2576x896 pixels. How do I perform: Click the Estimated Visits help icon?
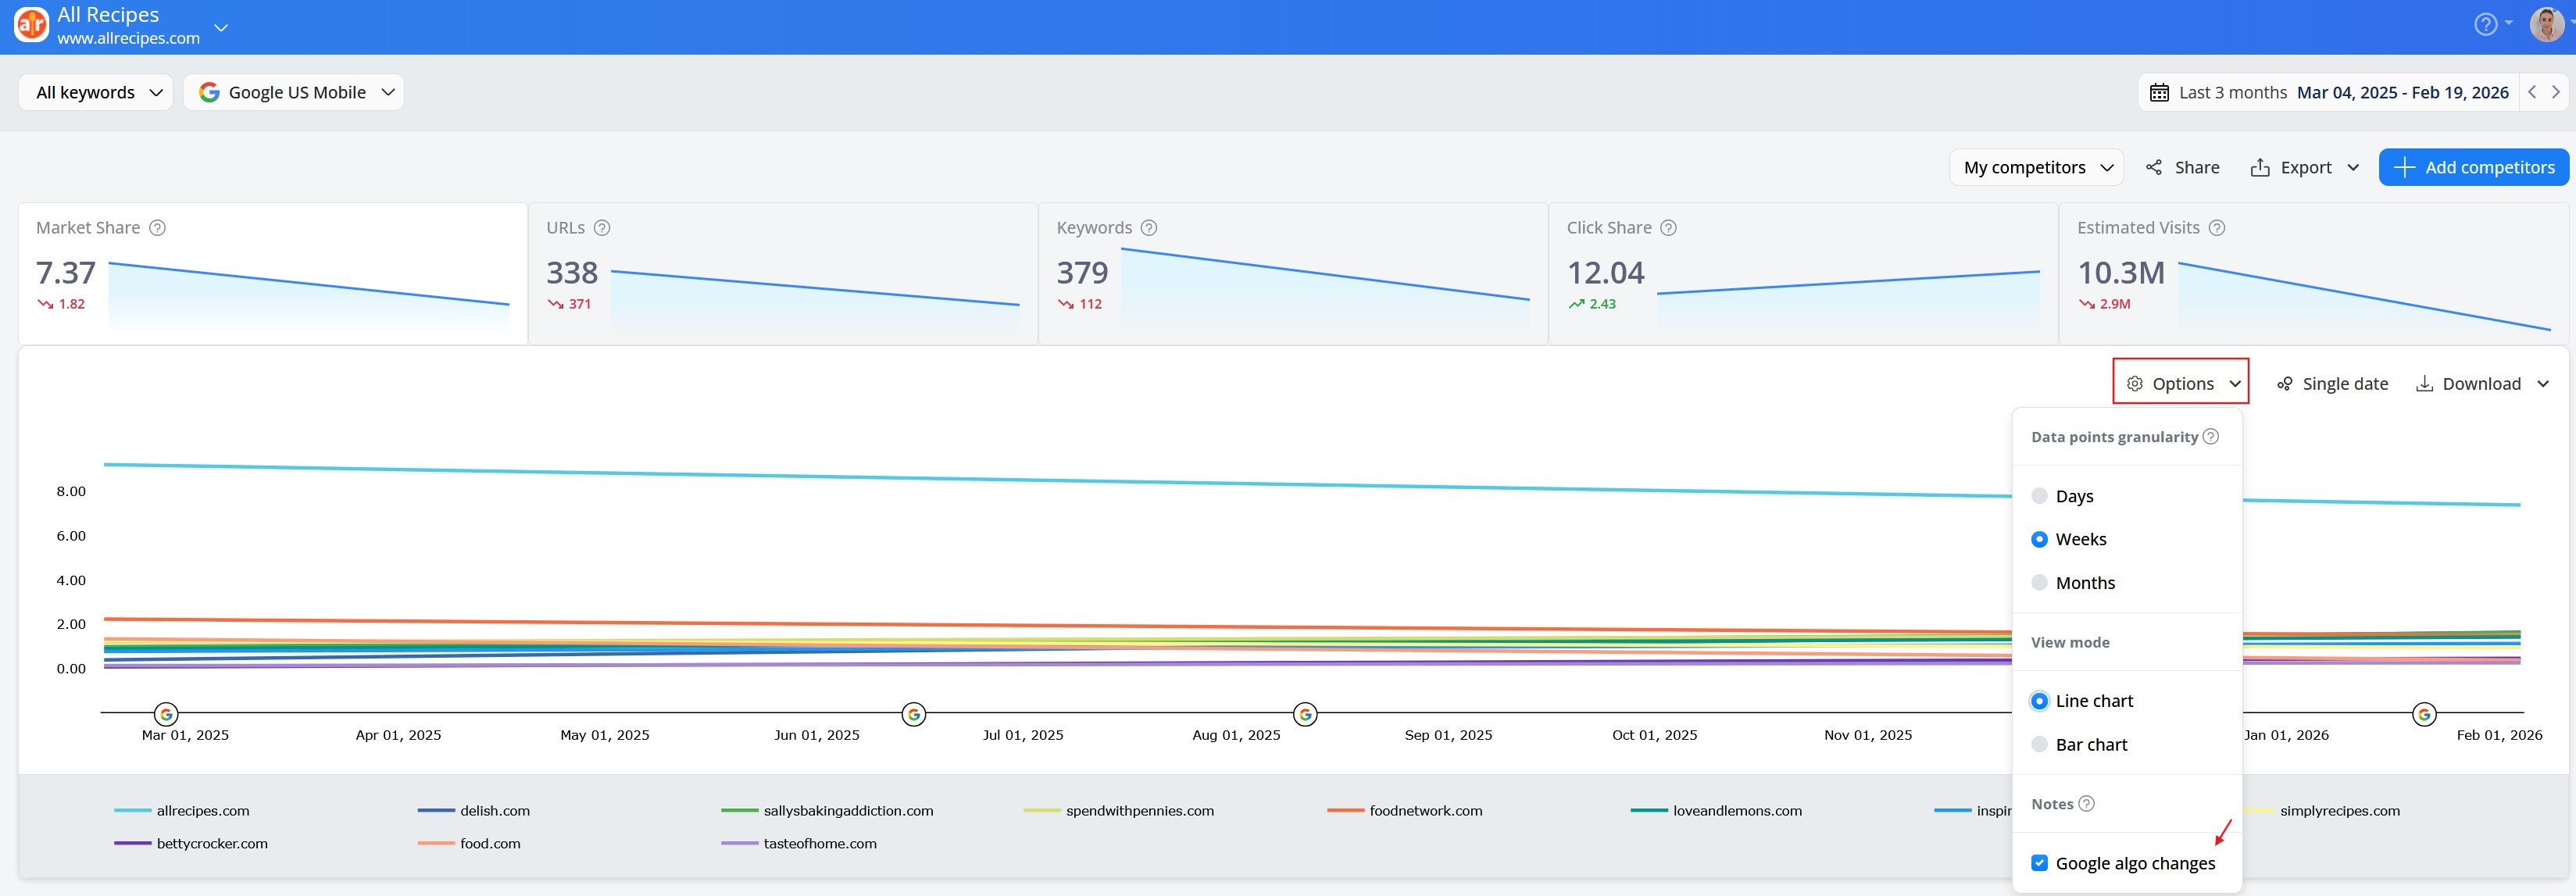point(2217,228)
